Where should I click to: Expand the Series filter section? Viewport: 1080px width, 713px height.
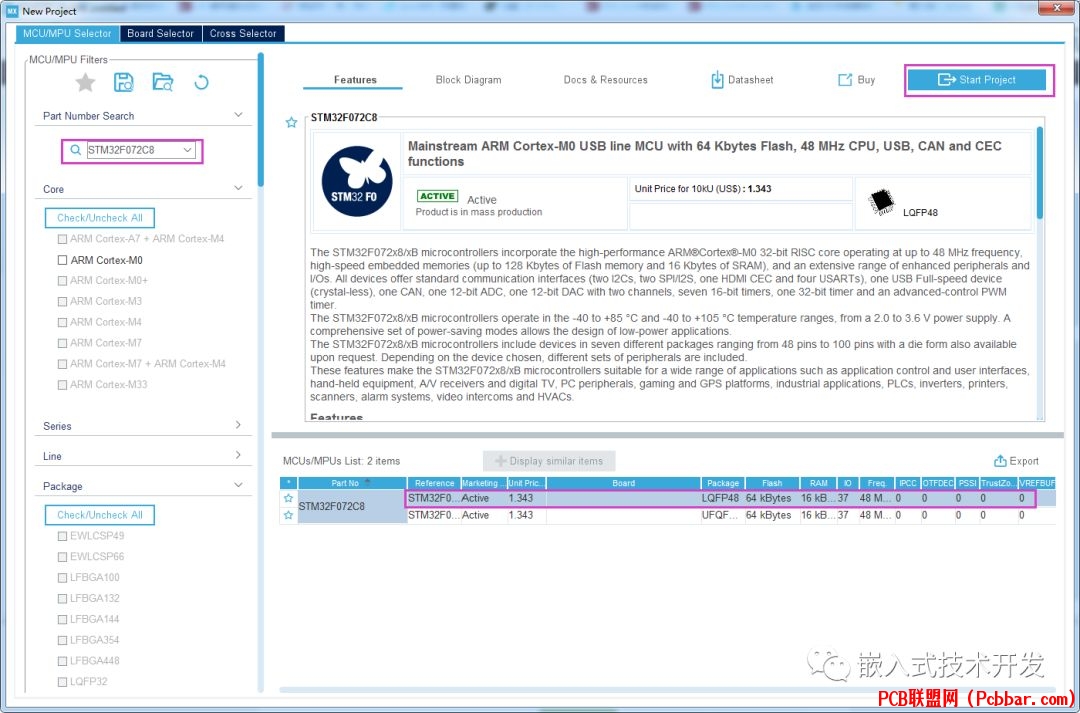(238, 425)
